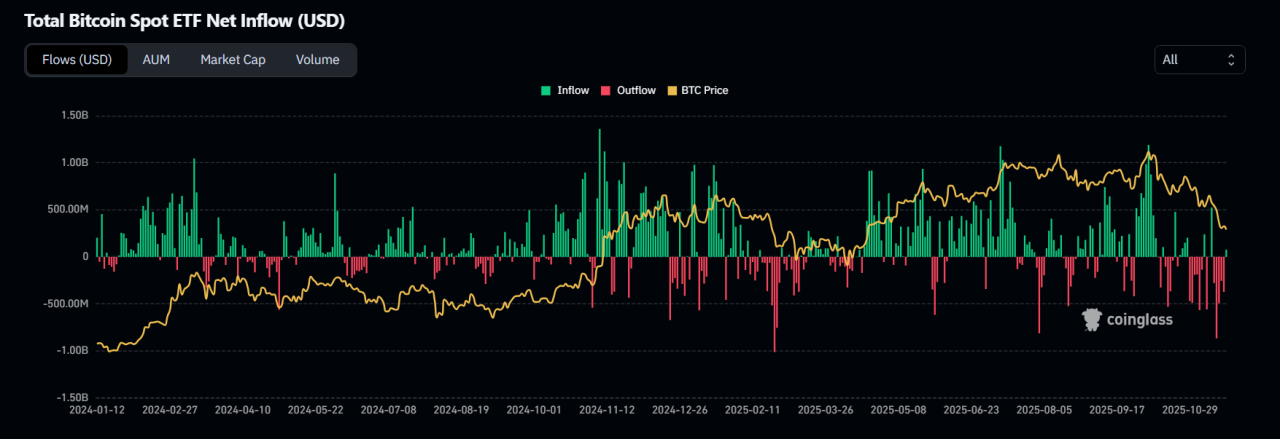1280x439 pixels.
Task: Click the up-down chevron in the All selector
Action: [x=1232, y=59]
